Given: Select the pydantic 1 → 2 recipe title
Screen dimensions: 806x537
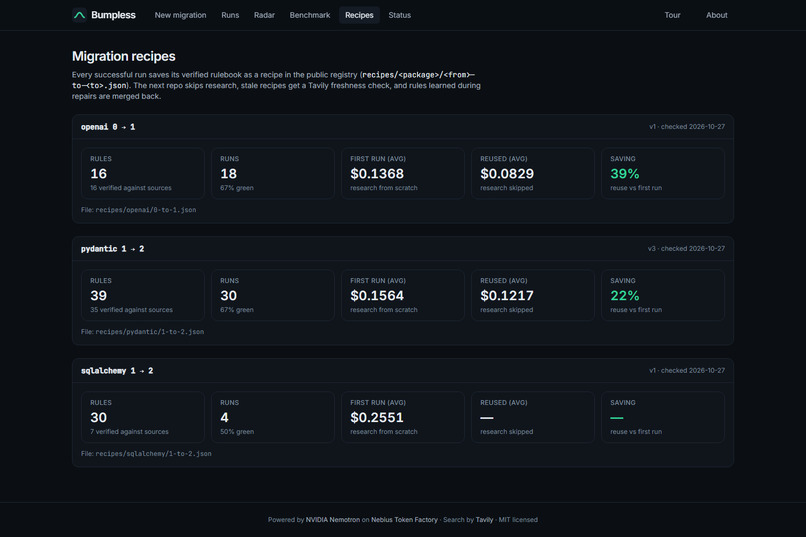Looking at the screenshot, I should tap(113, 249).
